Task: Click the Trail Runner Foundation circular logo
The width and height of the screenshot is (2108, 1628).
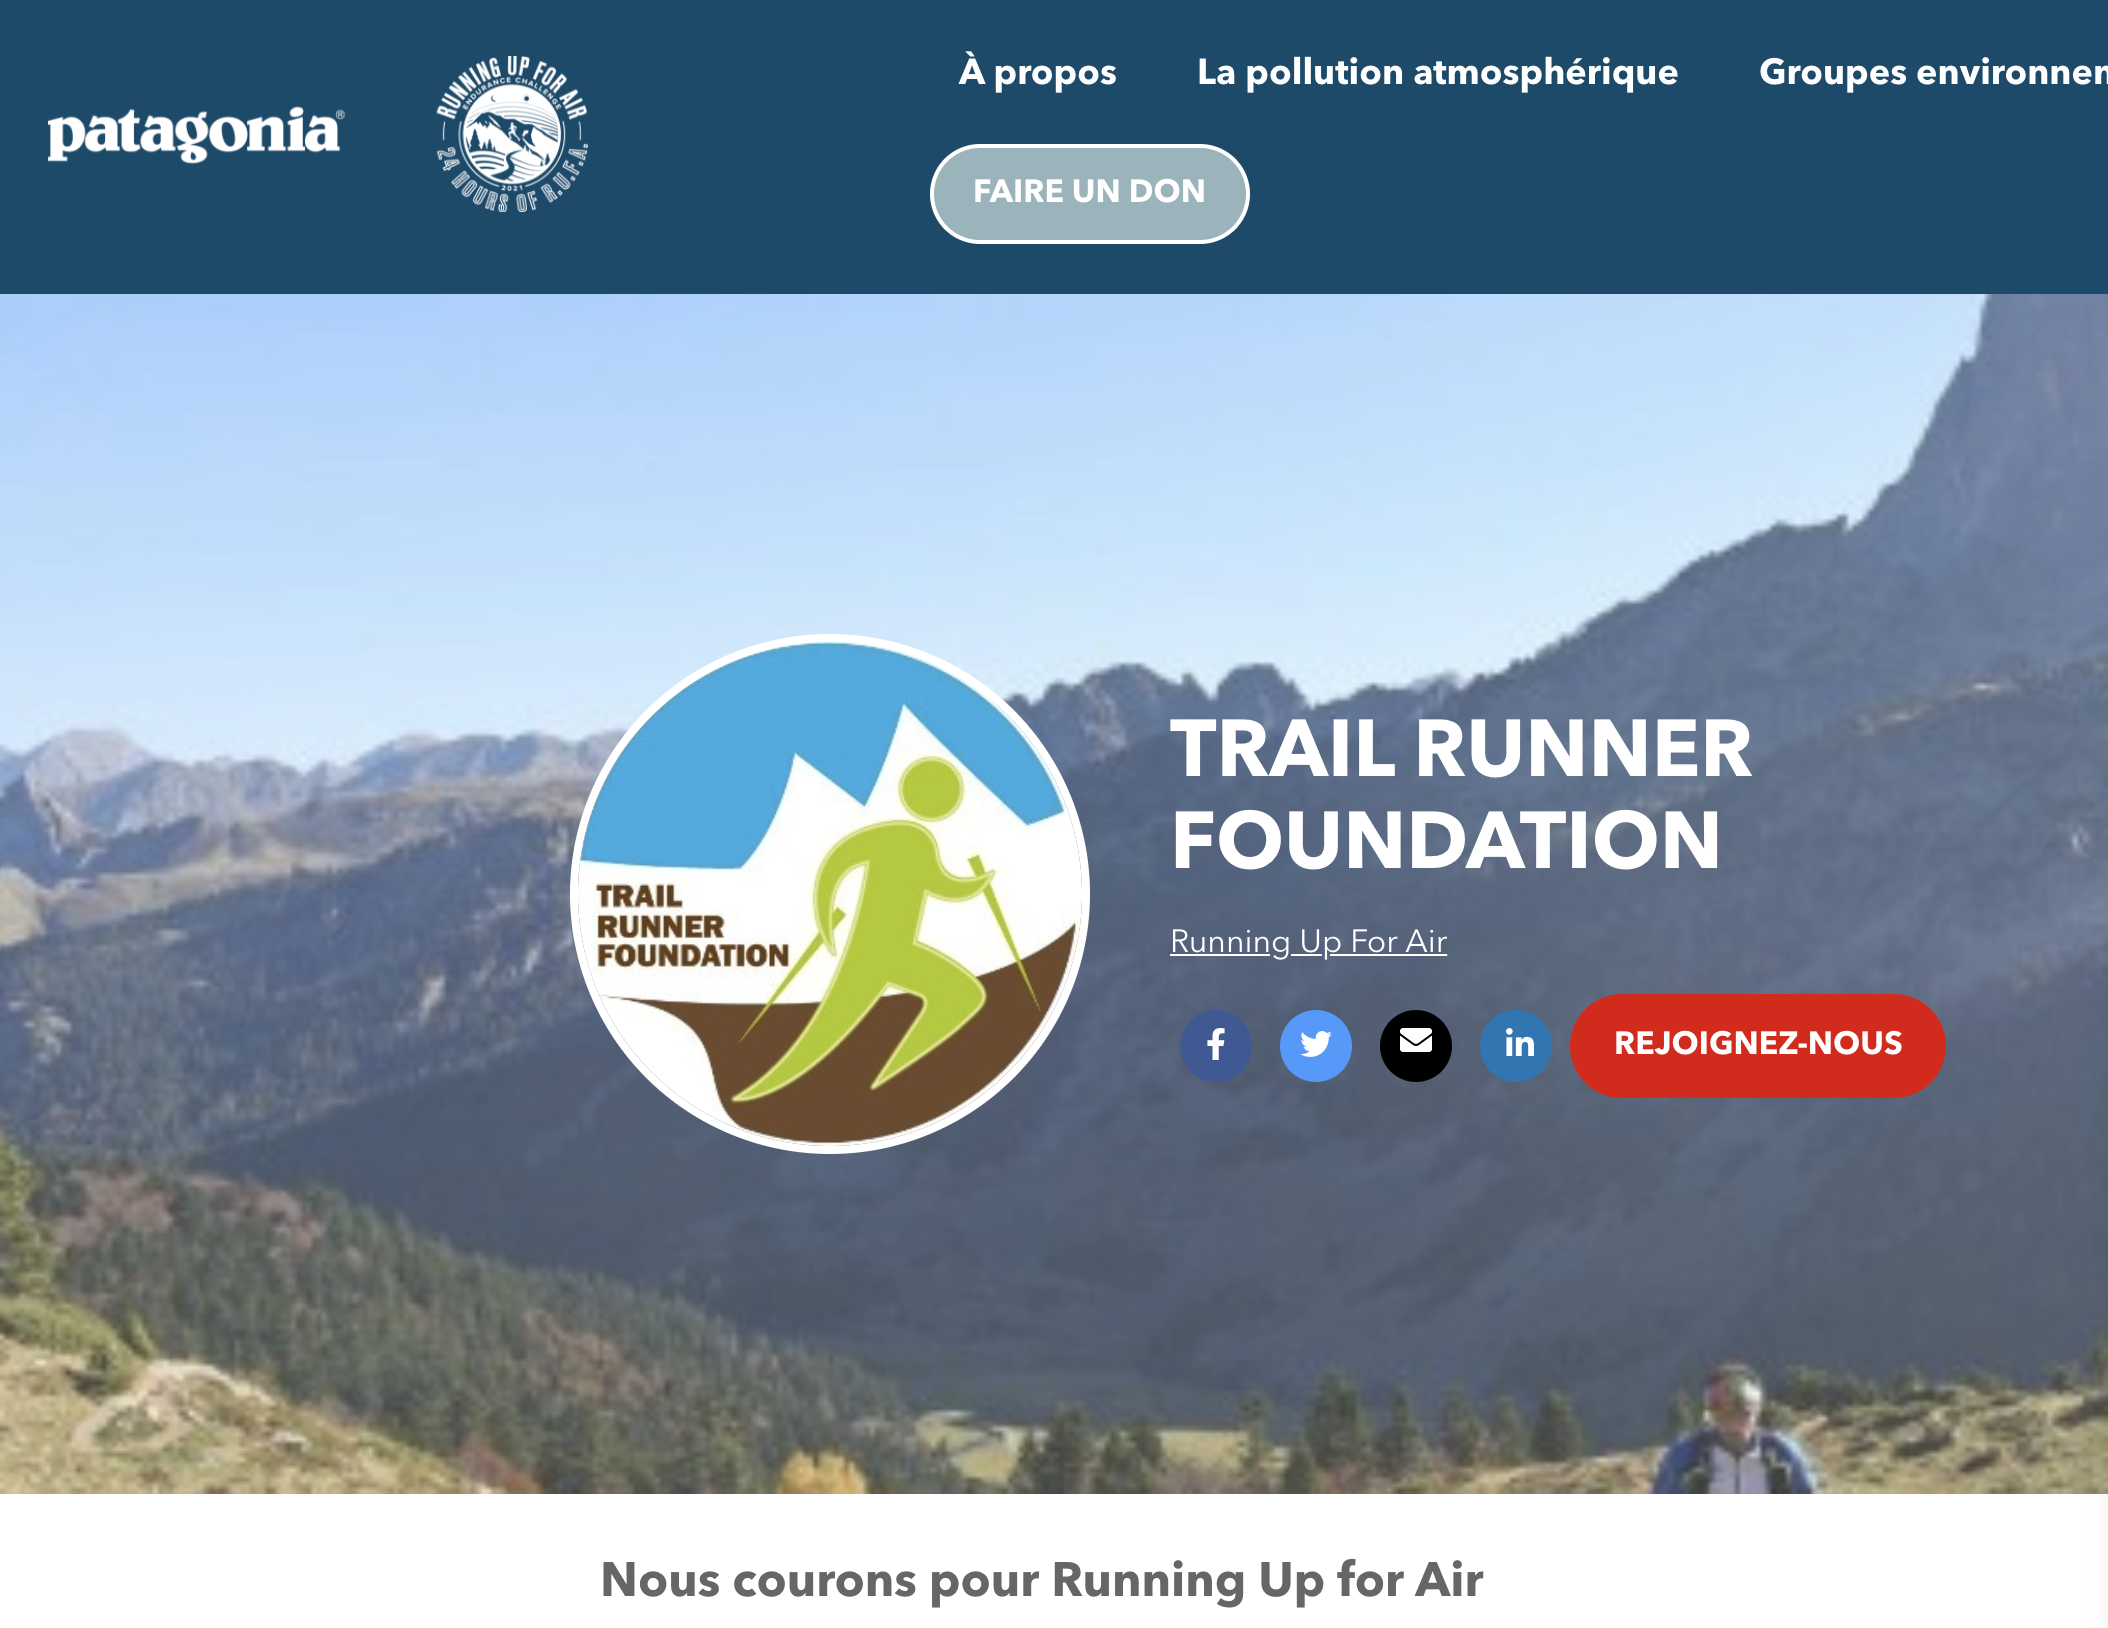Action: click(x=830, y=893)
